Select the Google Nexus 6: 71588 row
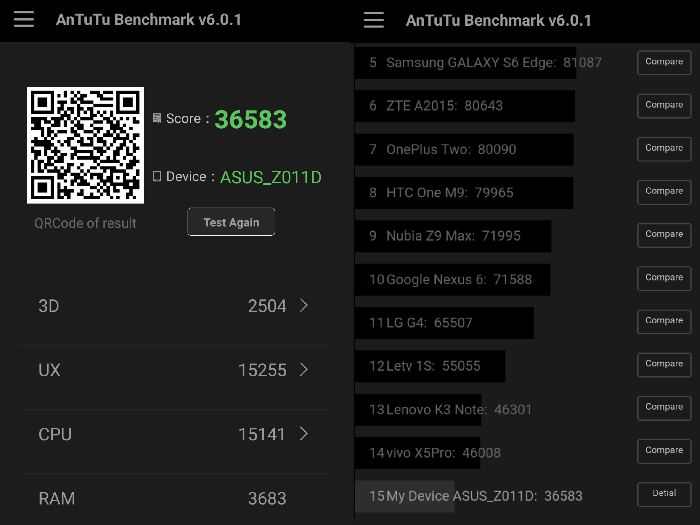The width and height of the screenshot is (700, 525). pos(453,279)
